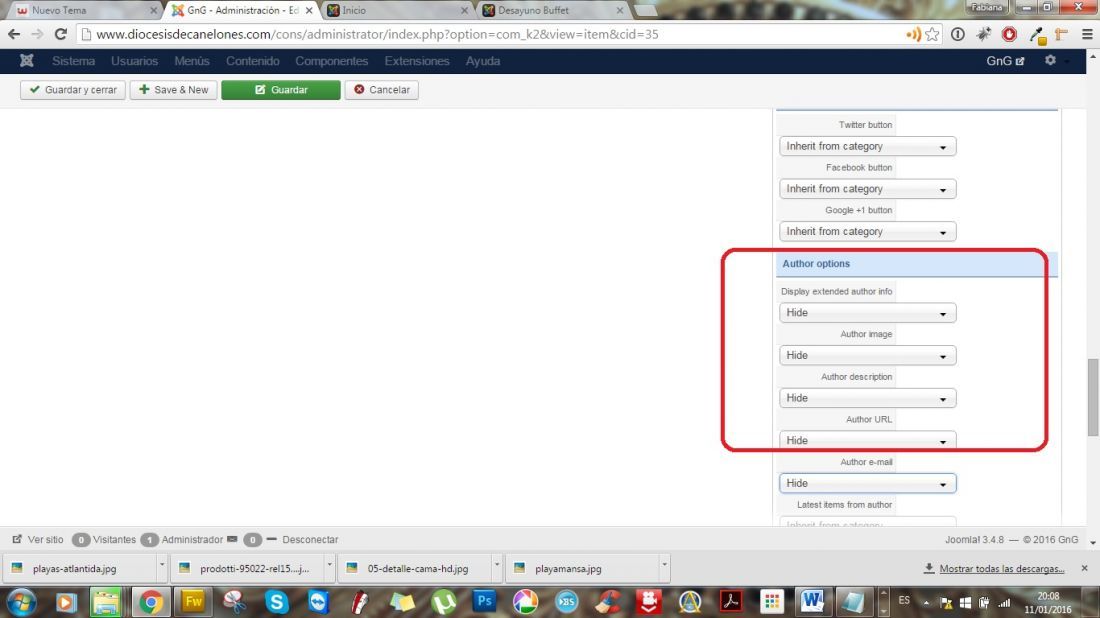Switch to the Inicio browser tab
Screen dimensions: 1100x618
(396, 11)
